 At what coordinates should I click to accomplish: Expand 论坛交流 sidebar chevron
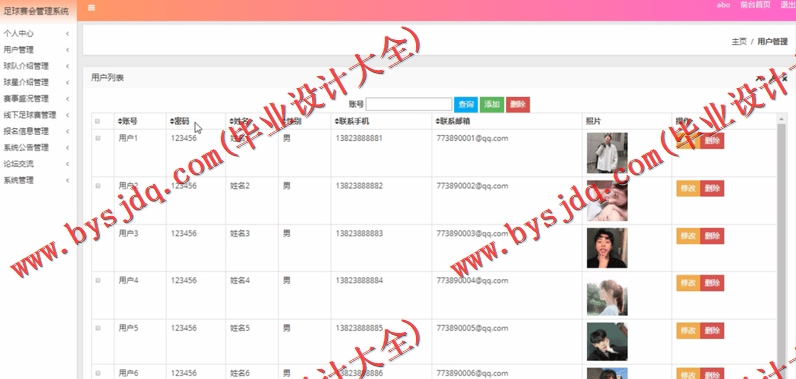(68, 164)
